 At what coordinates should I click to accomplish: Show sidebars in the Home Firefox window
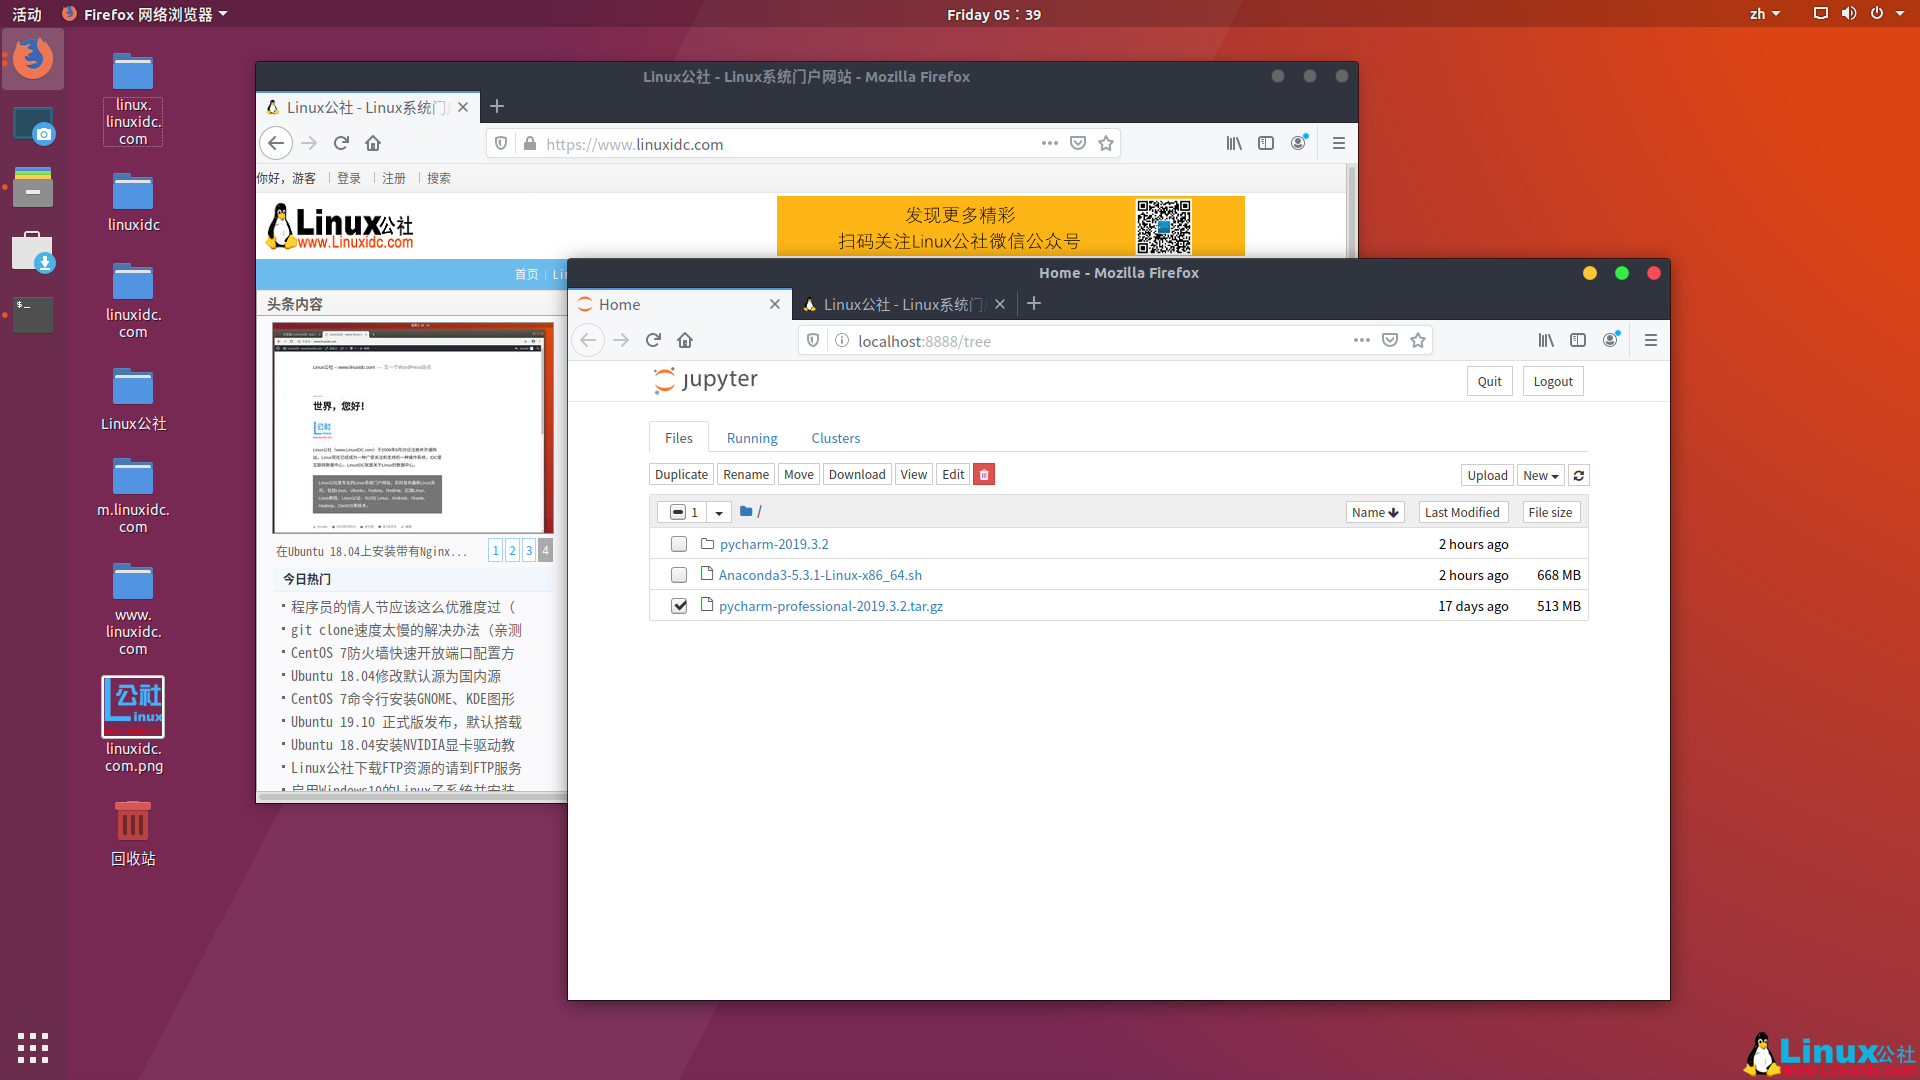(x=1578, y=340)
